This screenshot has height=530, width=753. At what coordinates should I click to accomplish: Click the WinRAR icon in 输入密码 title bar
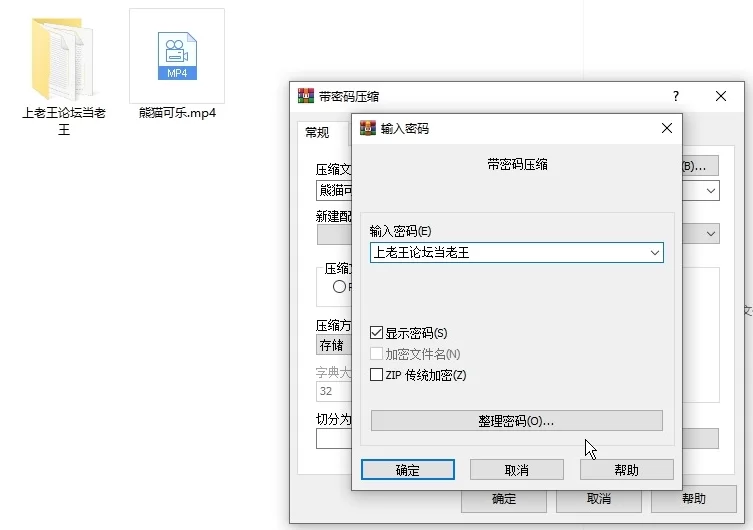click(368, 128)
